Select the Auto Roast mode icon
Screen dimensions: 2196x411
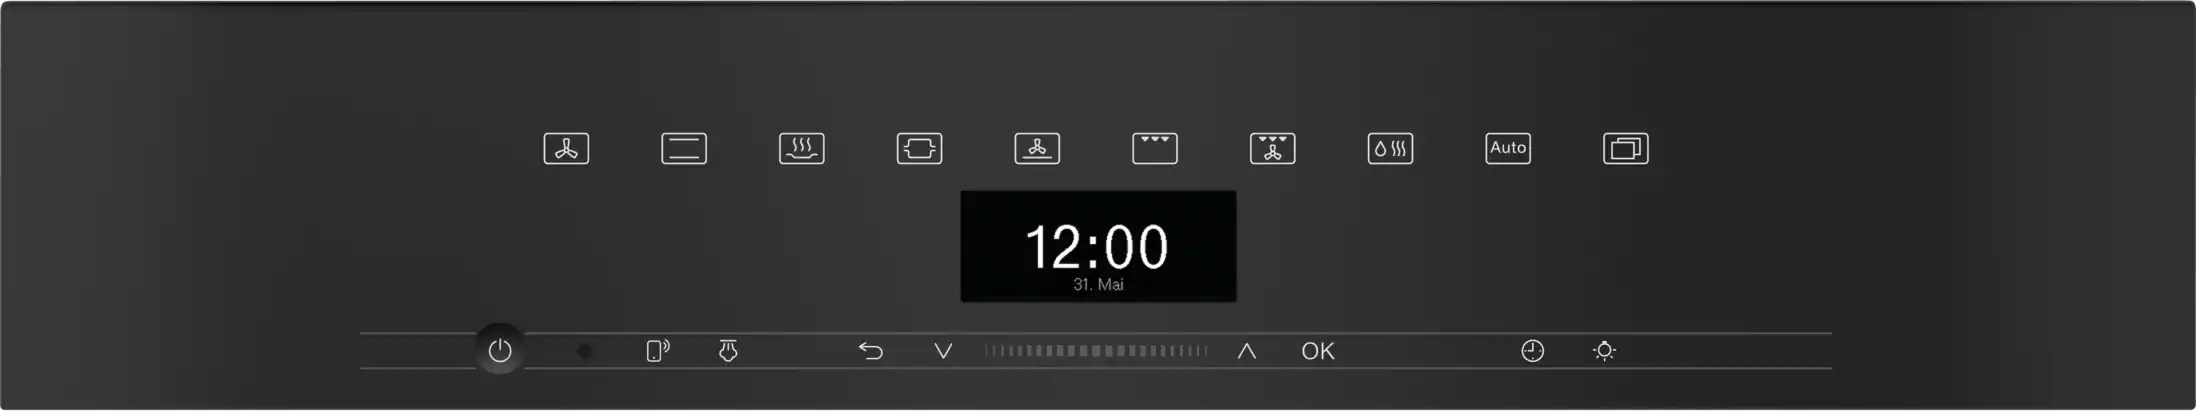[x=920, y=149]
